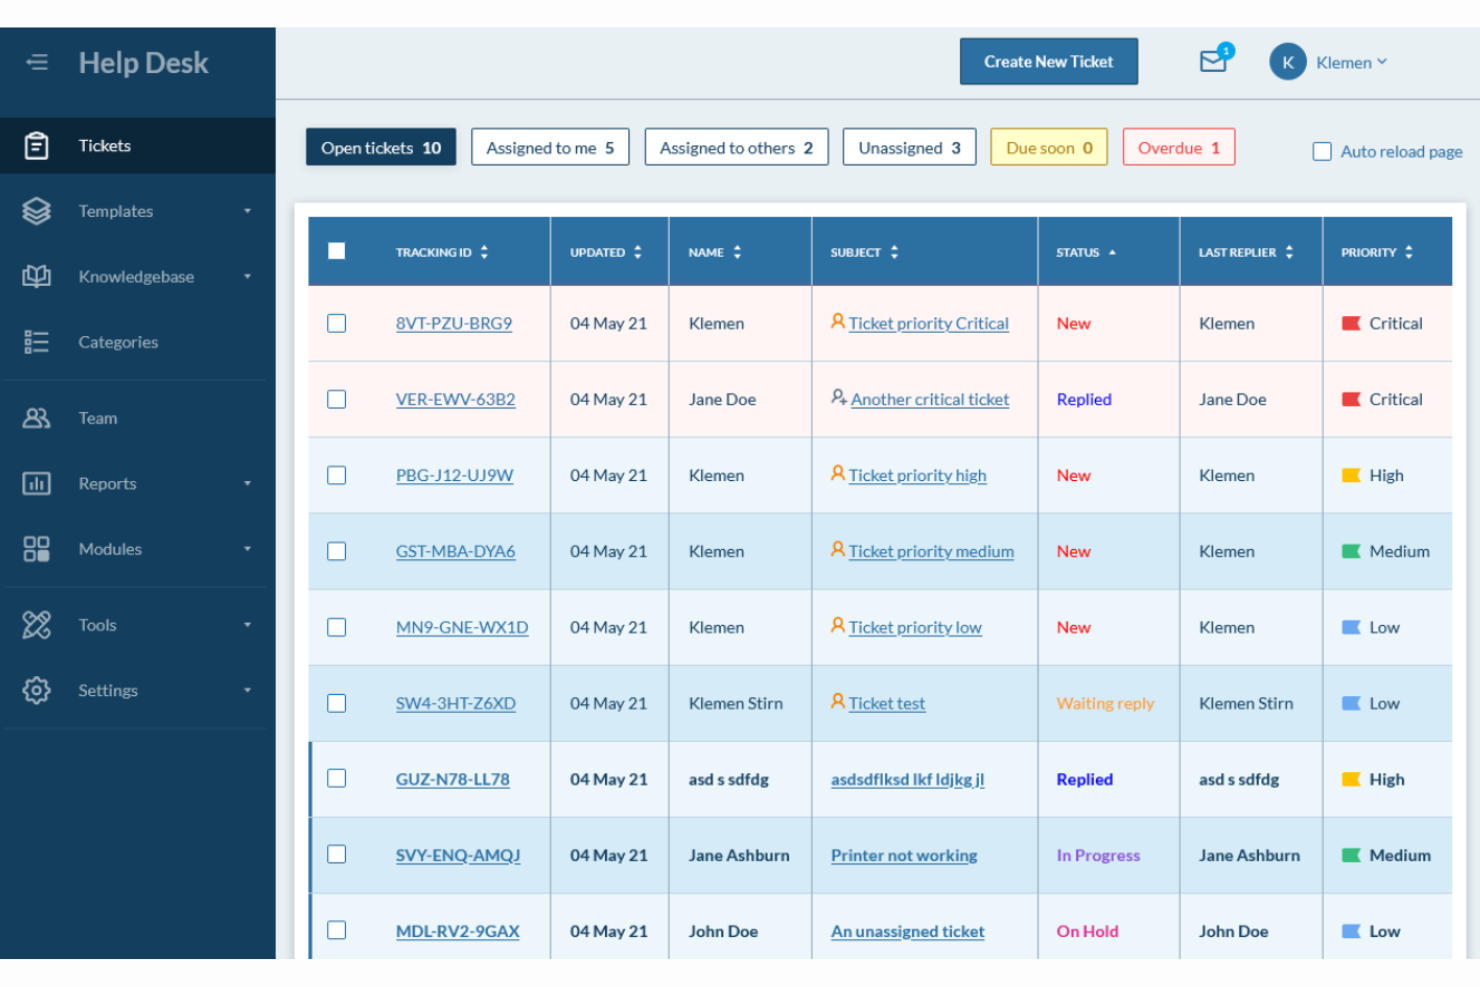Open the Categories list icon
The width and height of the screenshot is (1480, 987).
pos(36,341)
